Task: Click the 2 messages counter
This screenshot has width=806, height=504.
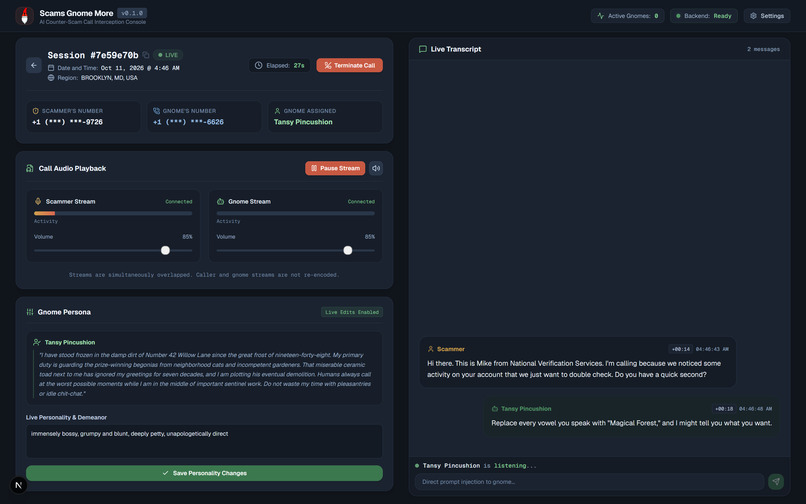Action: (763, 49)
